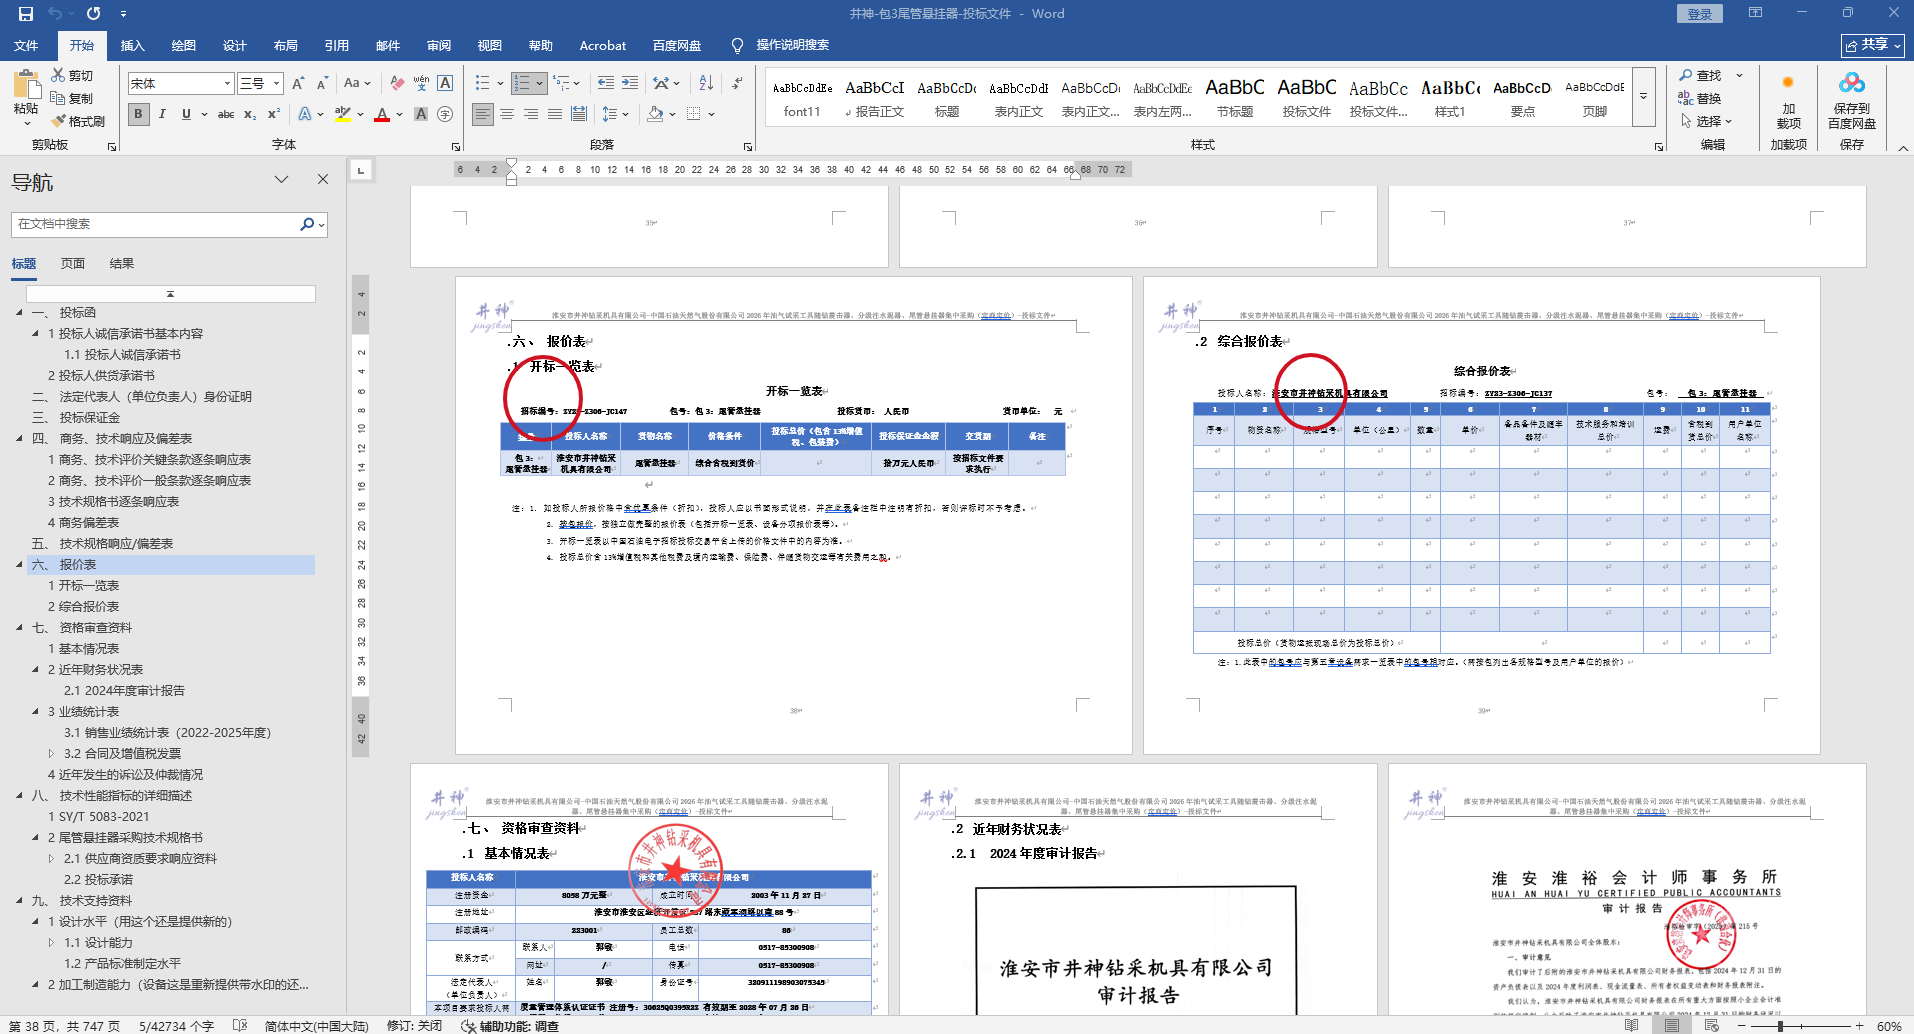Save the document with the floppy icon

click(26, 14)
